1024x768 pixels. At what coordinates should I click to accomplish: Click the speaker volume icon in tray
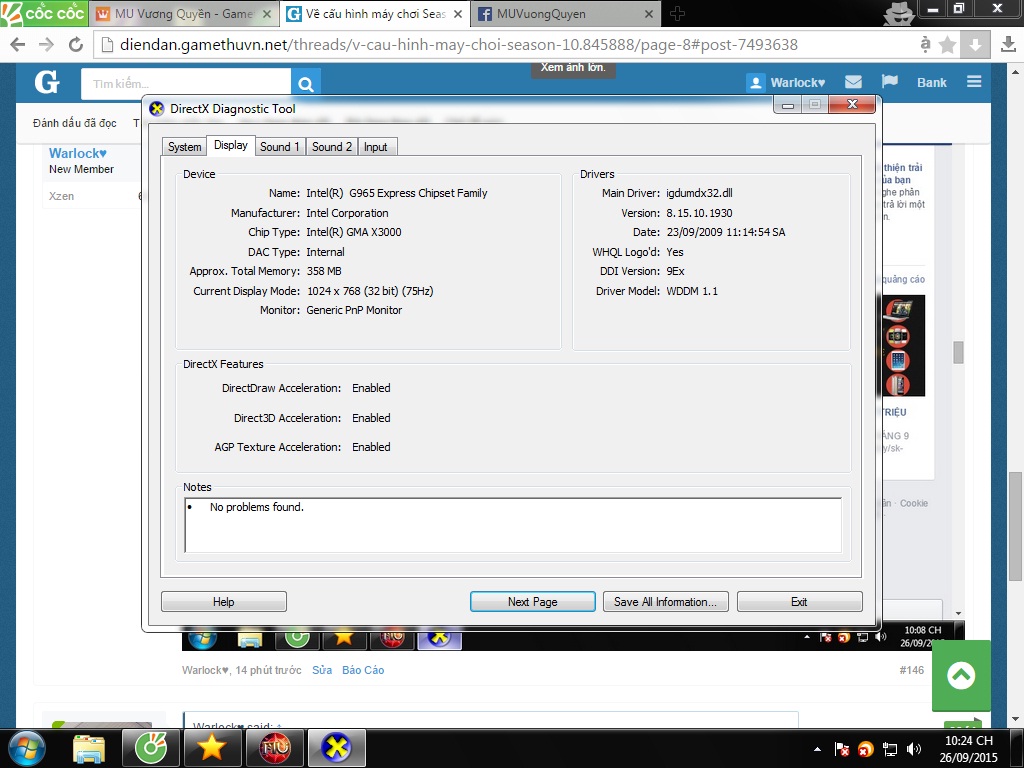click(913, 748)
